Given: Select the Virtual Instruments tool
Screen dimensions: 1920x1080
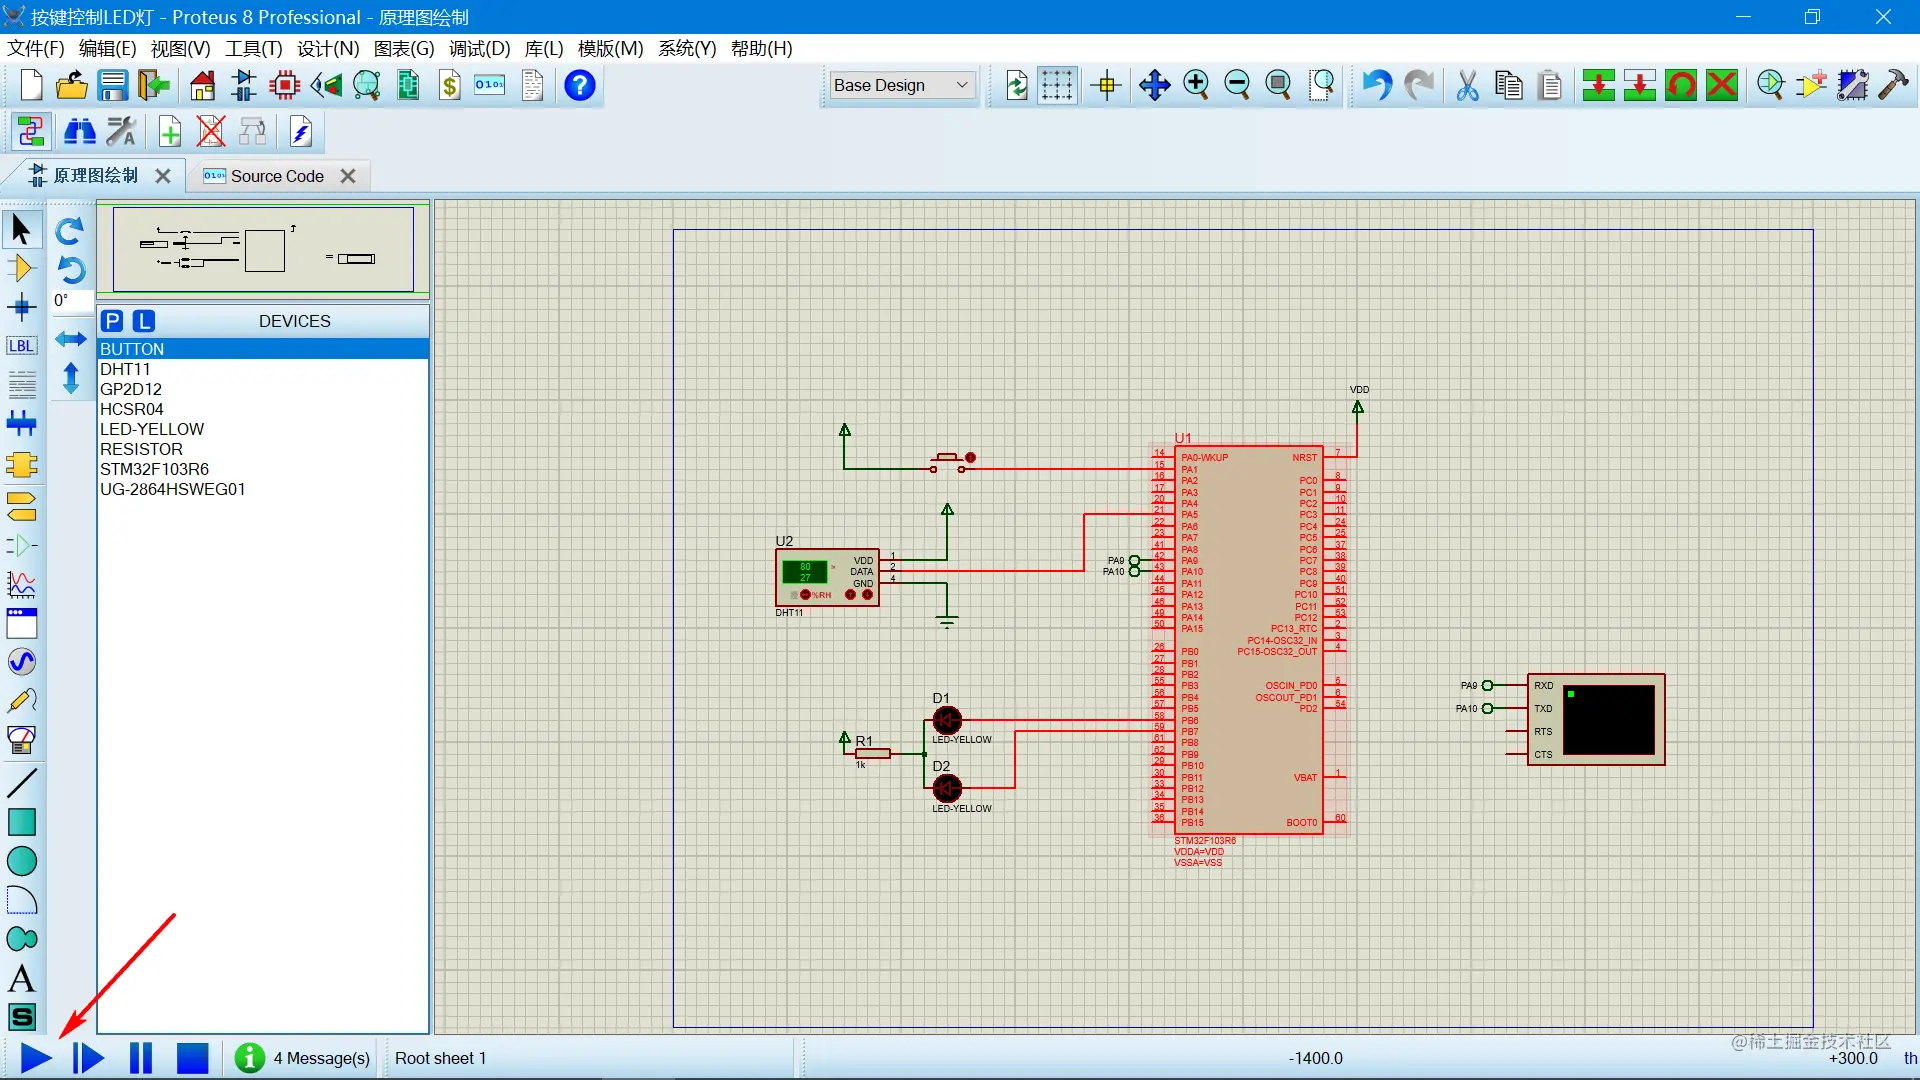Looking at the screenshot, I should tap(21, 739).
